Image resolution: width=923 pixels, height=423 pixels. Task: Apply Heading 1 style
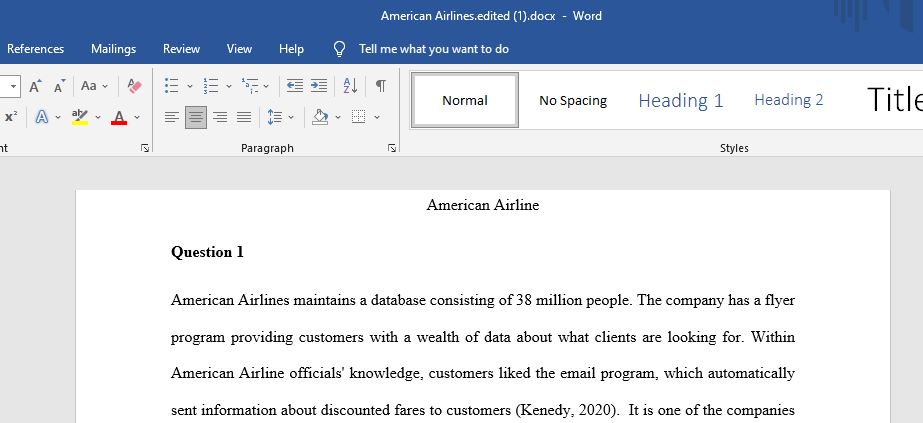tap(680, 100)
